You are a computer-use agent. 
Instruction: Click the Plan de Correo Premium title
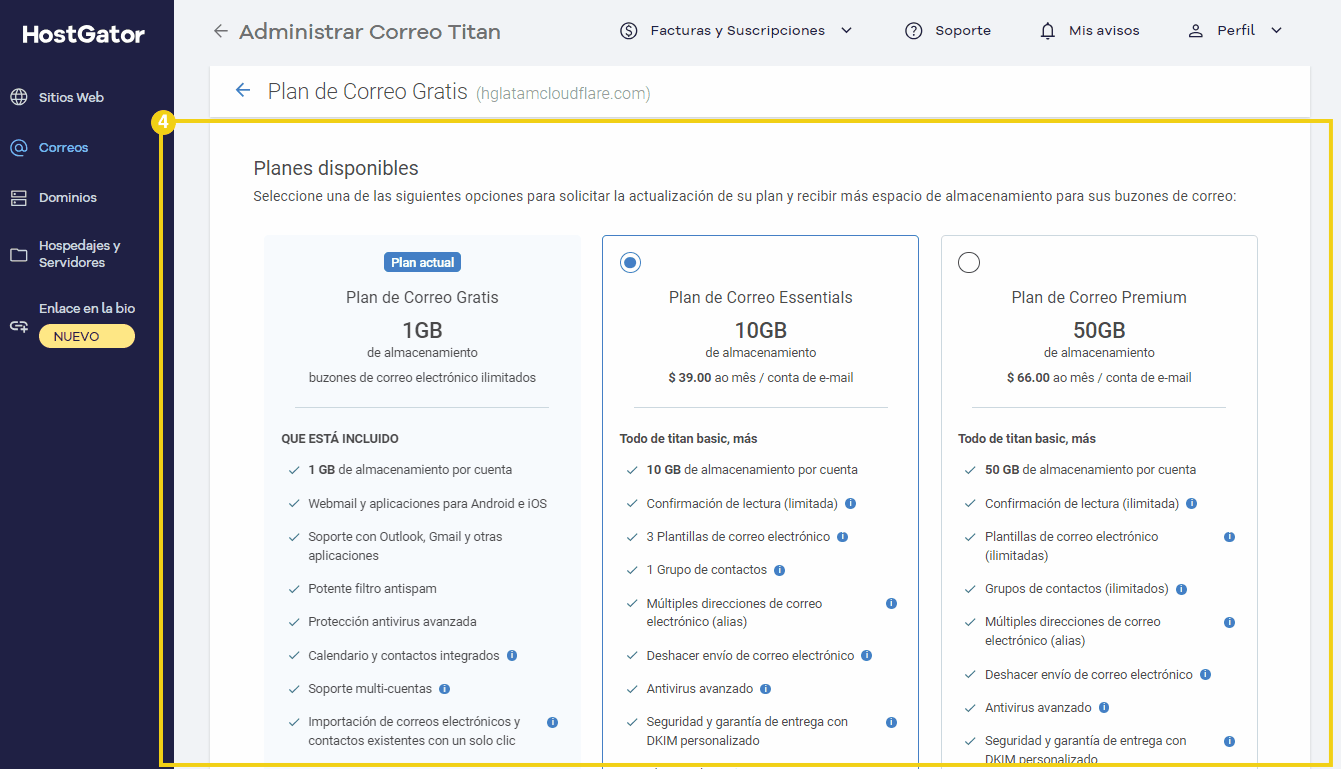click(1099, 297)
